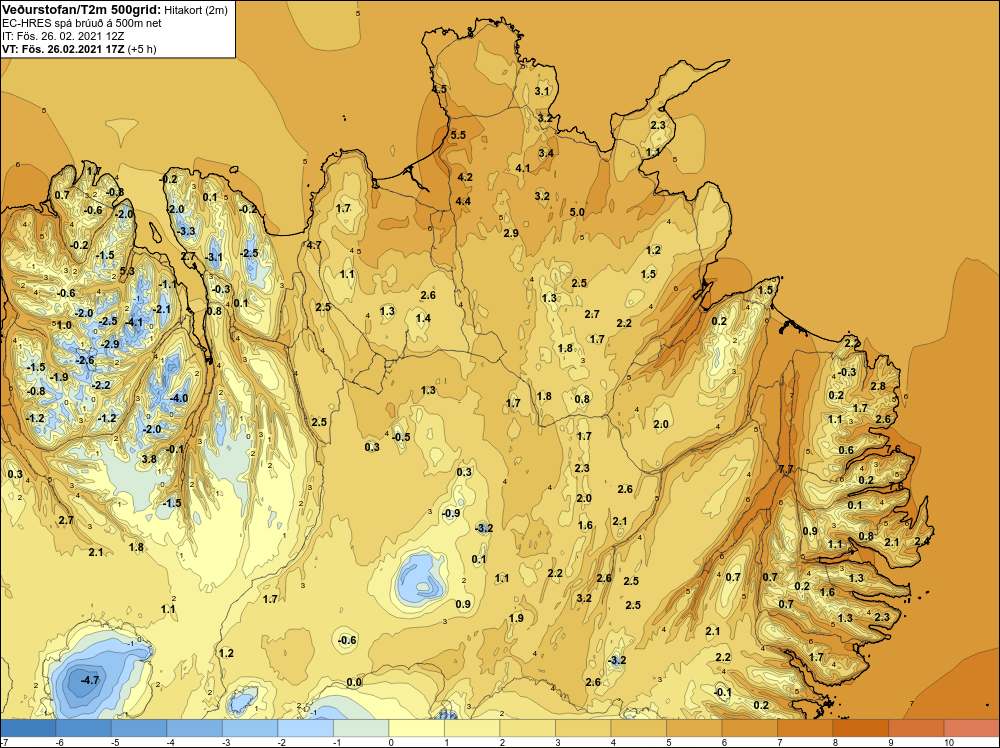Click the 5.0 temperature label
Image resolution: width=1000 pixels, height=748 pixels.
pyautogui.click(x=577, y=212)
